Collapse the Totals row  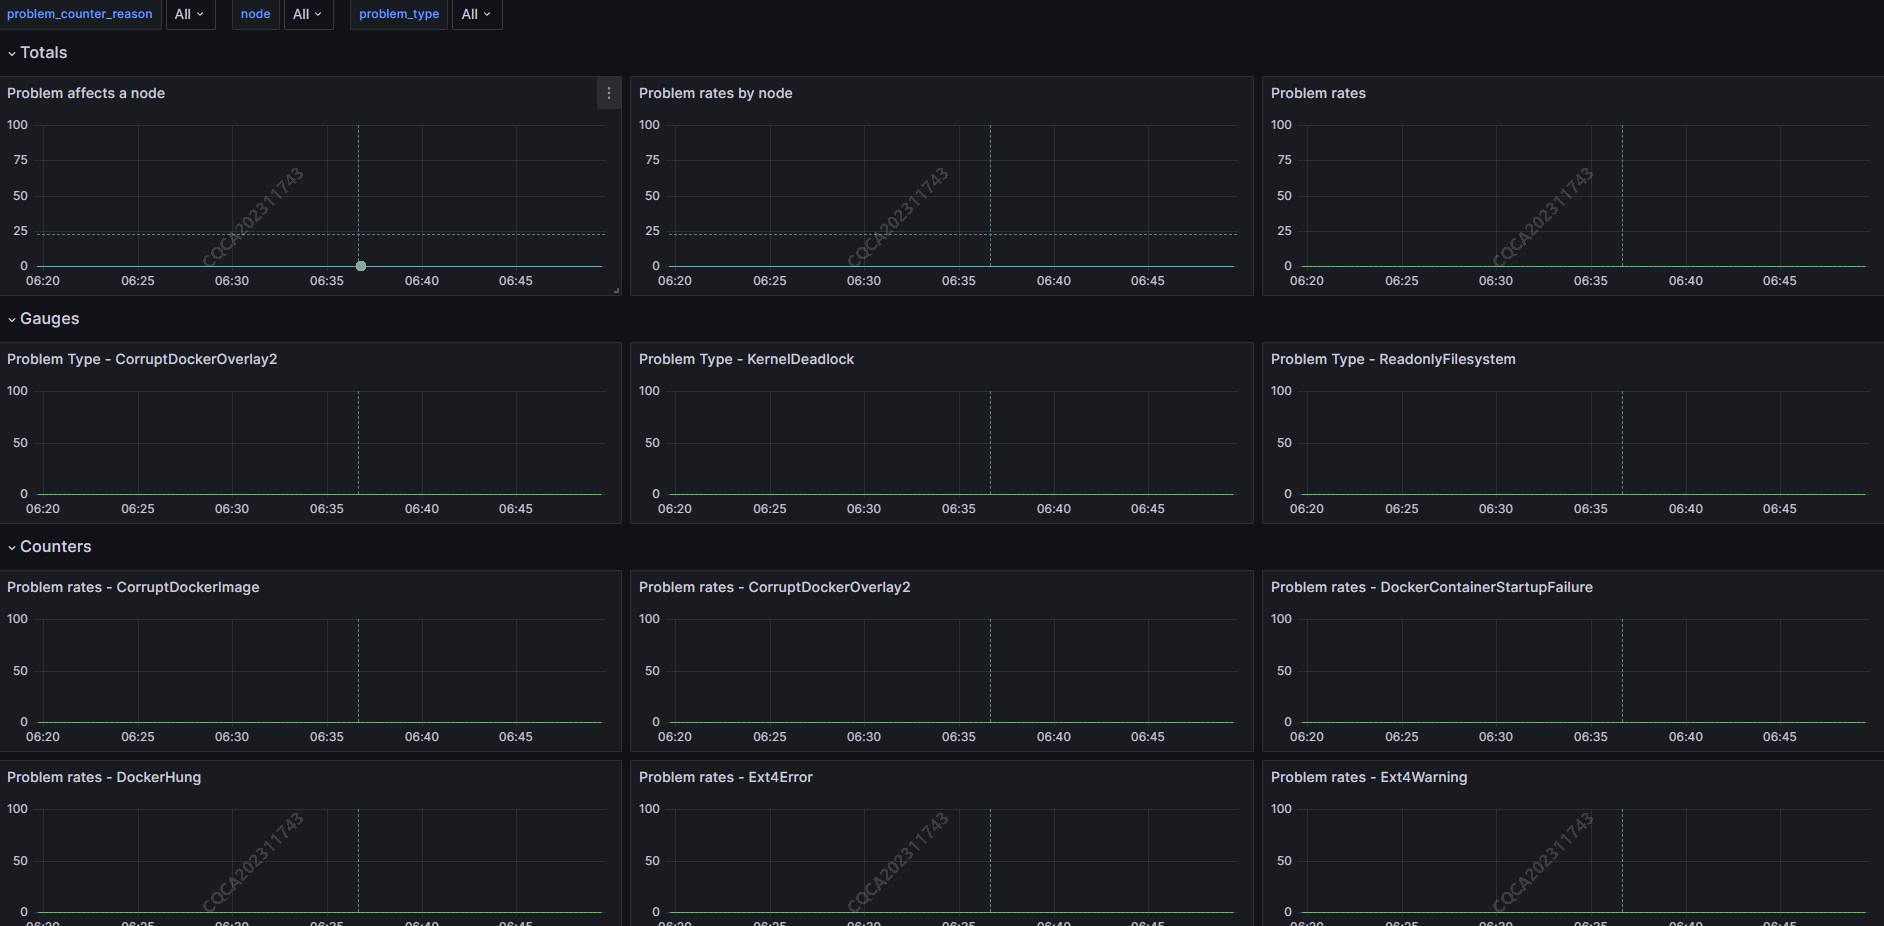(37, 53)
